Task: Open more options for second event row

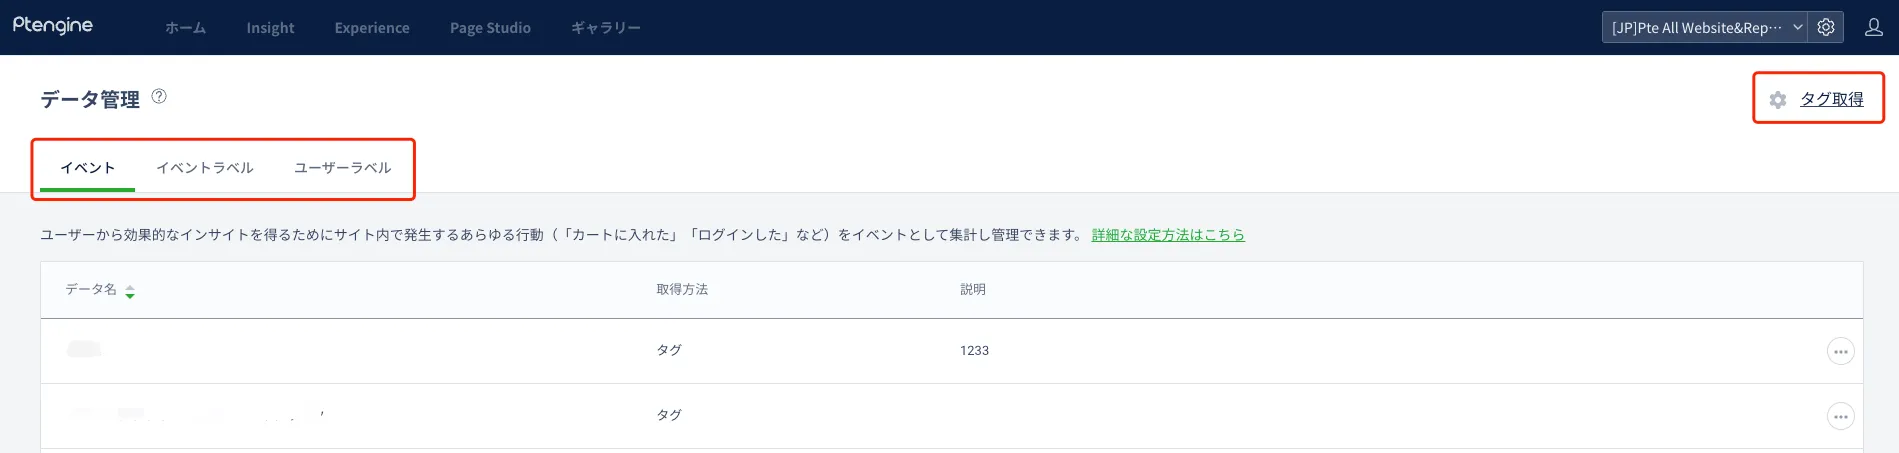Action: click(x=1840, y=416)
